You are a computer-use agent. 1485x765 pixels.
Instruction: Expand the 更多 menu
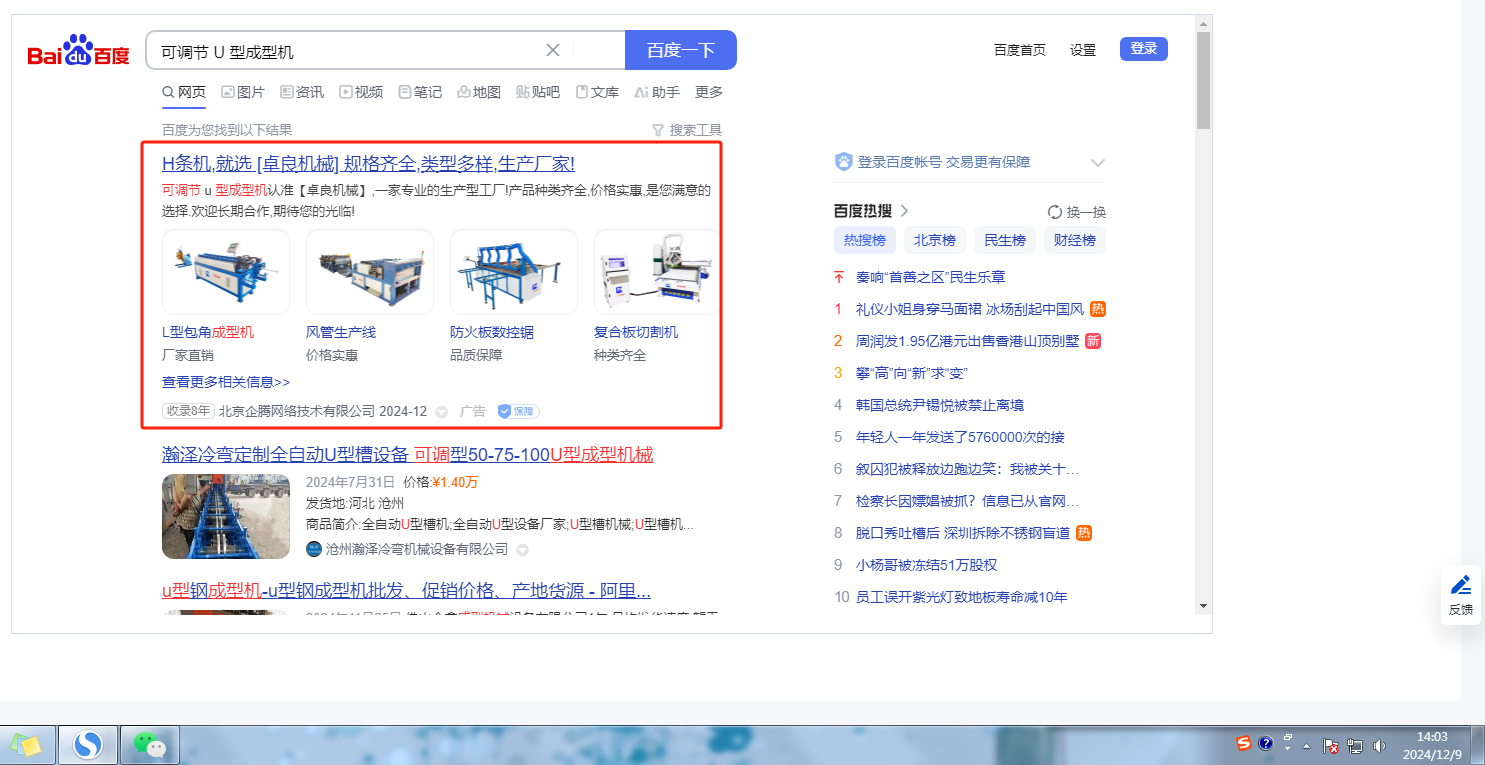click(709, 92)
